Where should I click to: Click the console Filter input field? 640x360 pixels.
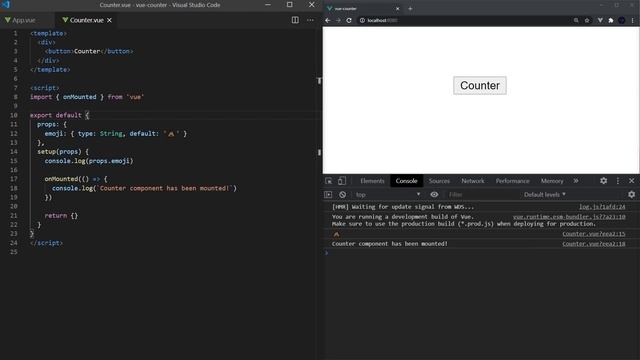(x=482, y=195)
